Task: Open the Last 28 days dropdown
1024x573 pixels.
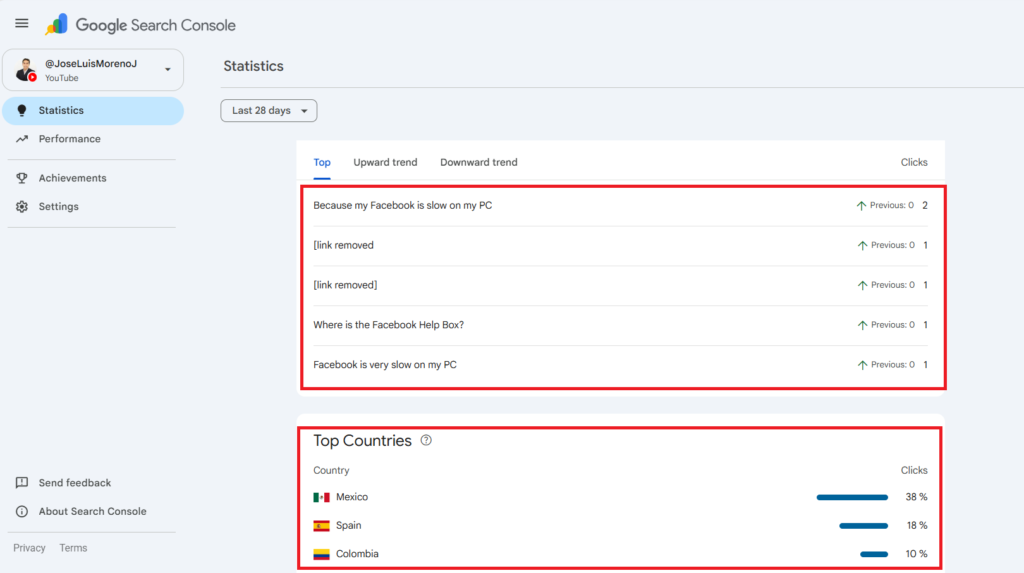Action: tap(269, 110)
